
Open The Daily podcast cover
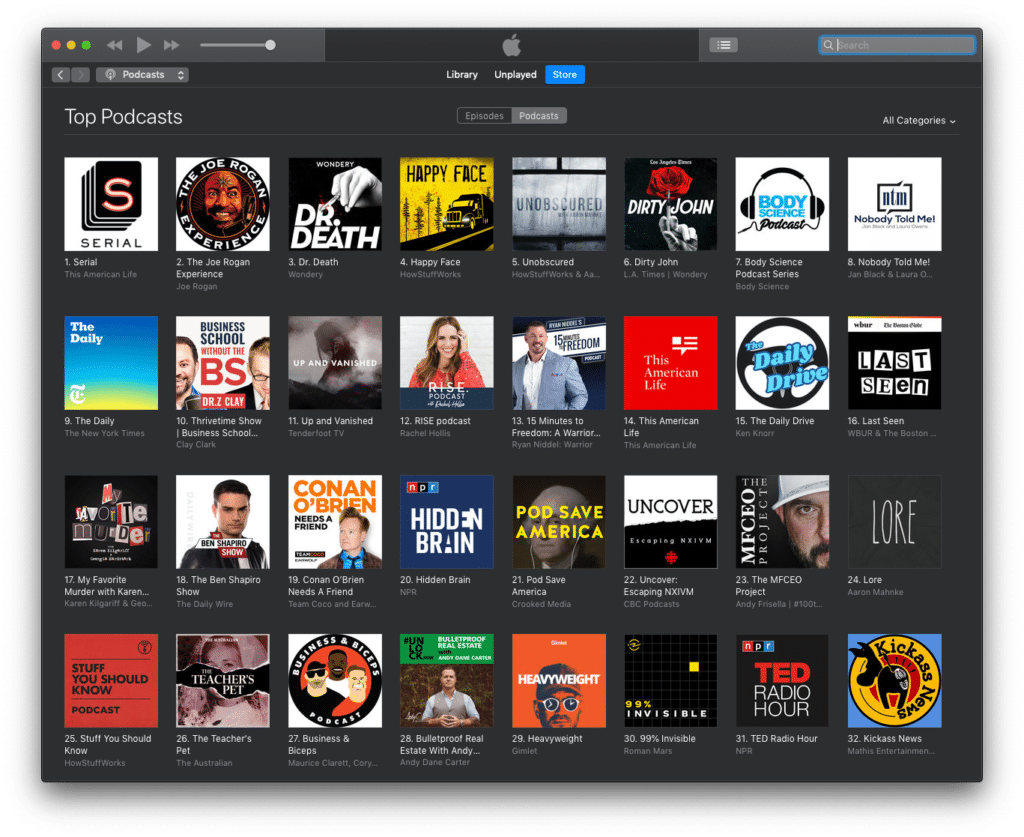111,363
